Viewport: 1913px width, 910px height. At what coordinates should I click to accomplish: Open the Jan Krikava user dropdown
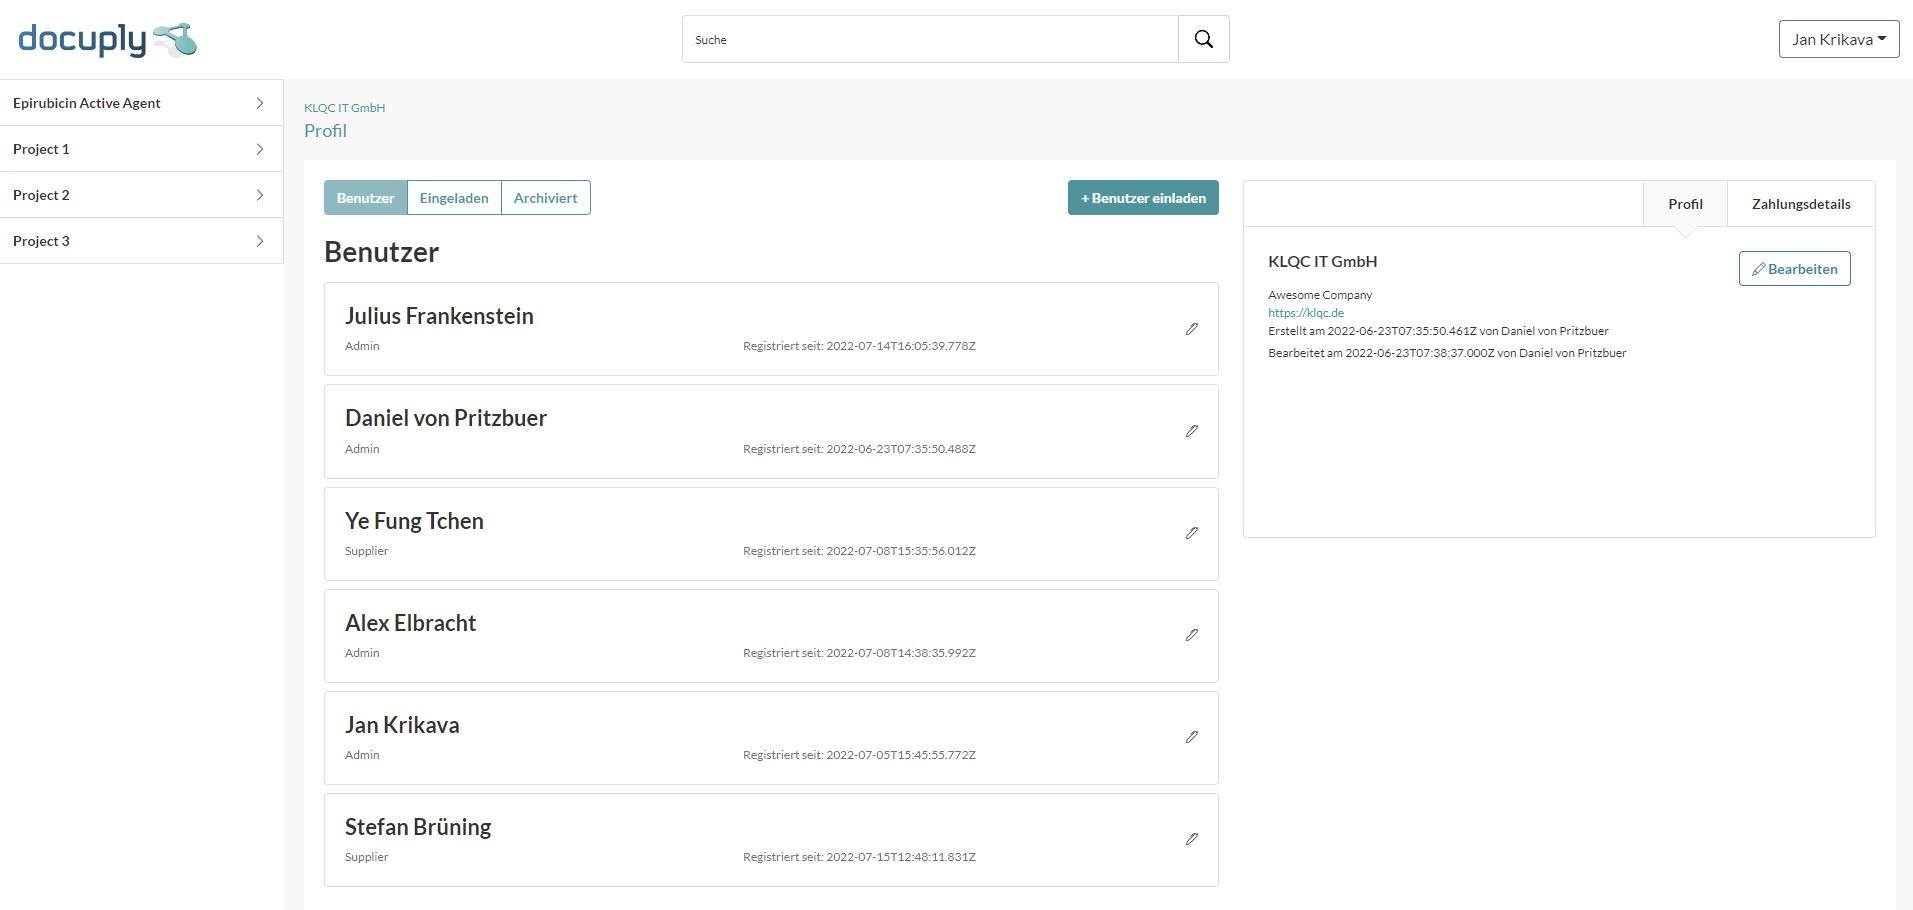1838,39
